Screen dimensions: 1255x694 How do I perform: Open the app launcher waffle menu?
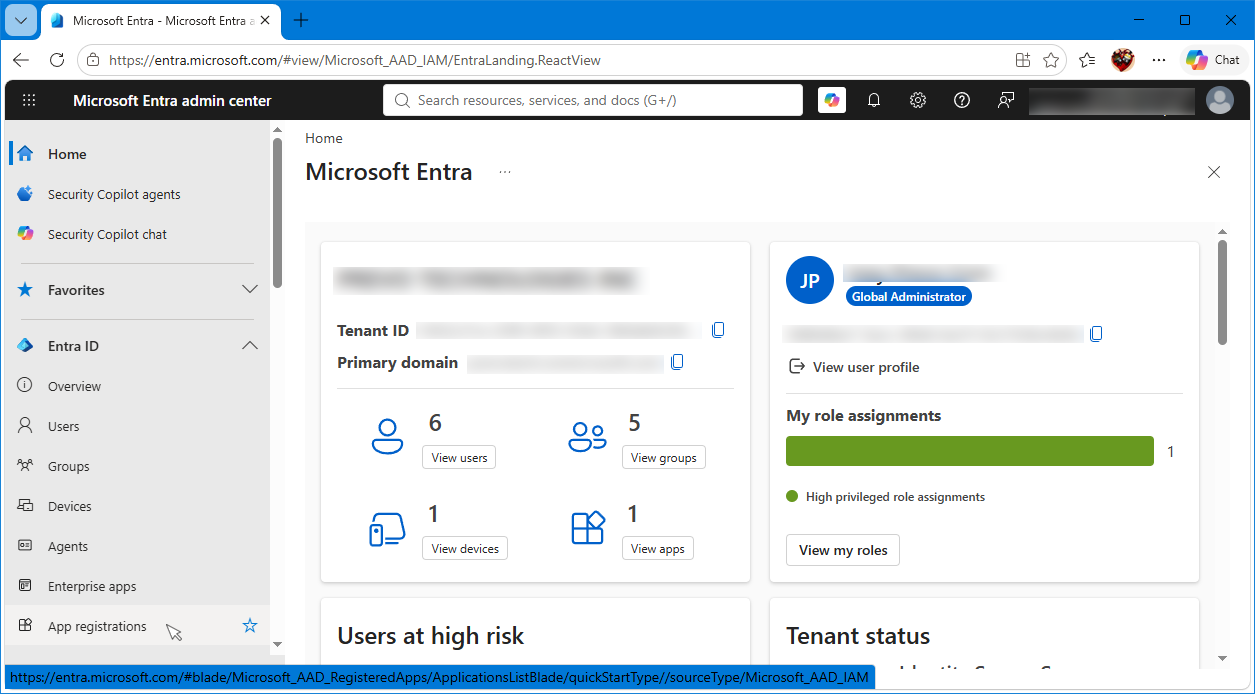[29, 100]
